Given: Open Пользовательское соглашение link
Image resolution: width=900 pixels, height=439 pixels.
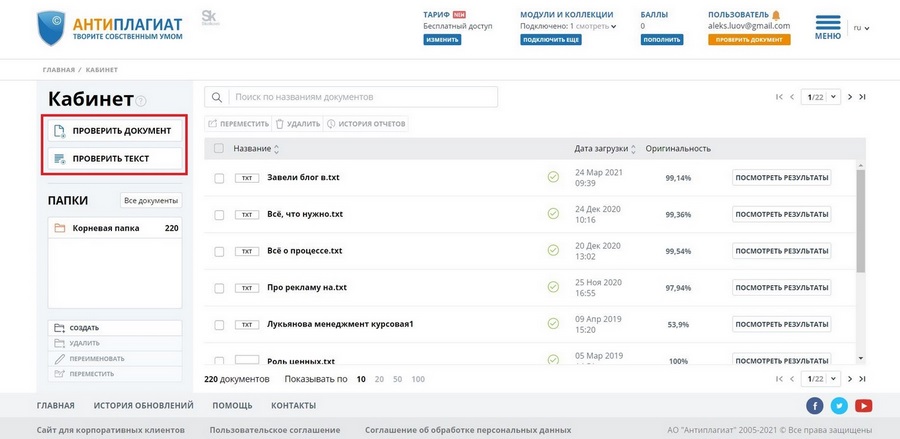Looking at the screenshot, I should pyautogui.click(x=275, y=430).
